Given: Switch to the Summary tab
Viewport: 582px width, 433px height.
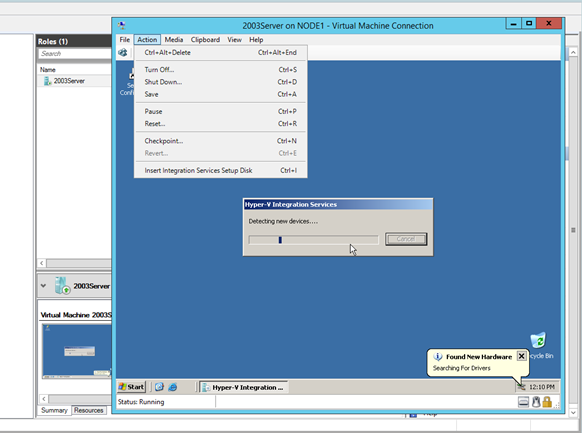Looking at the screenshot, I should [54, 410].
